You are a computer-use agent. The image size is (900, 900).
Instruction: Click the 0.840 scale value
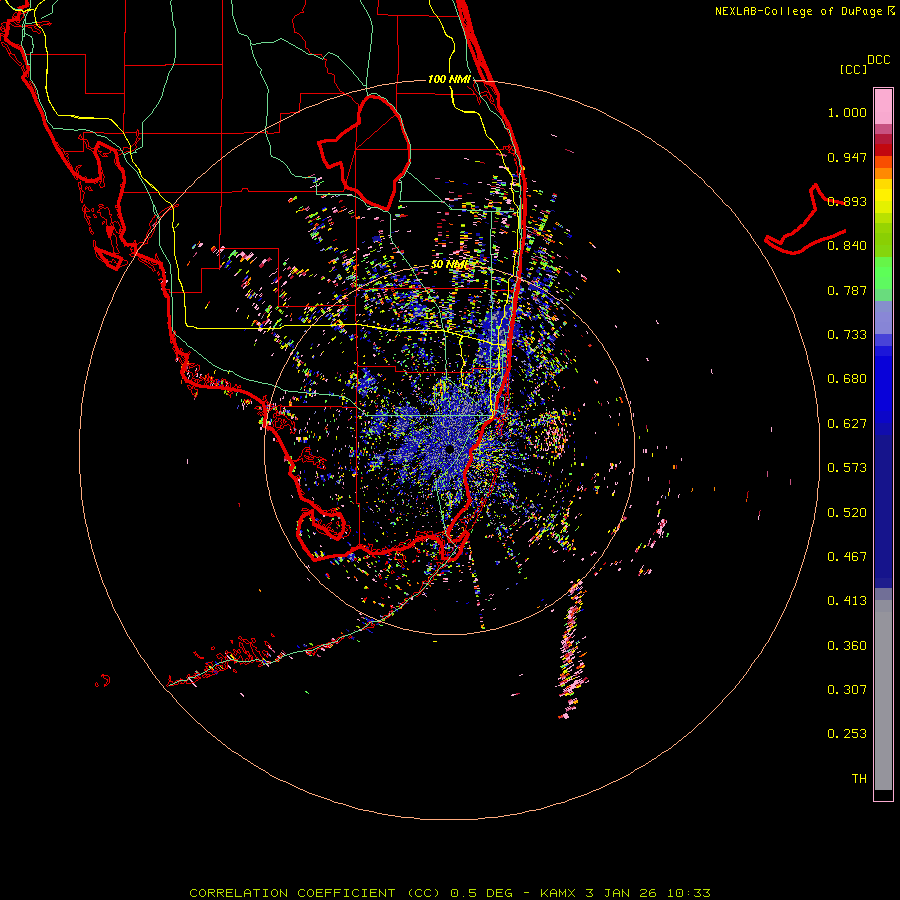847,246
